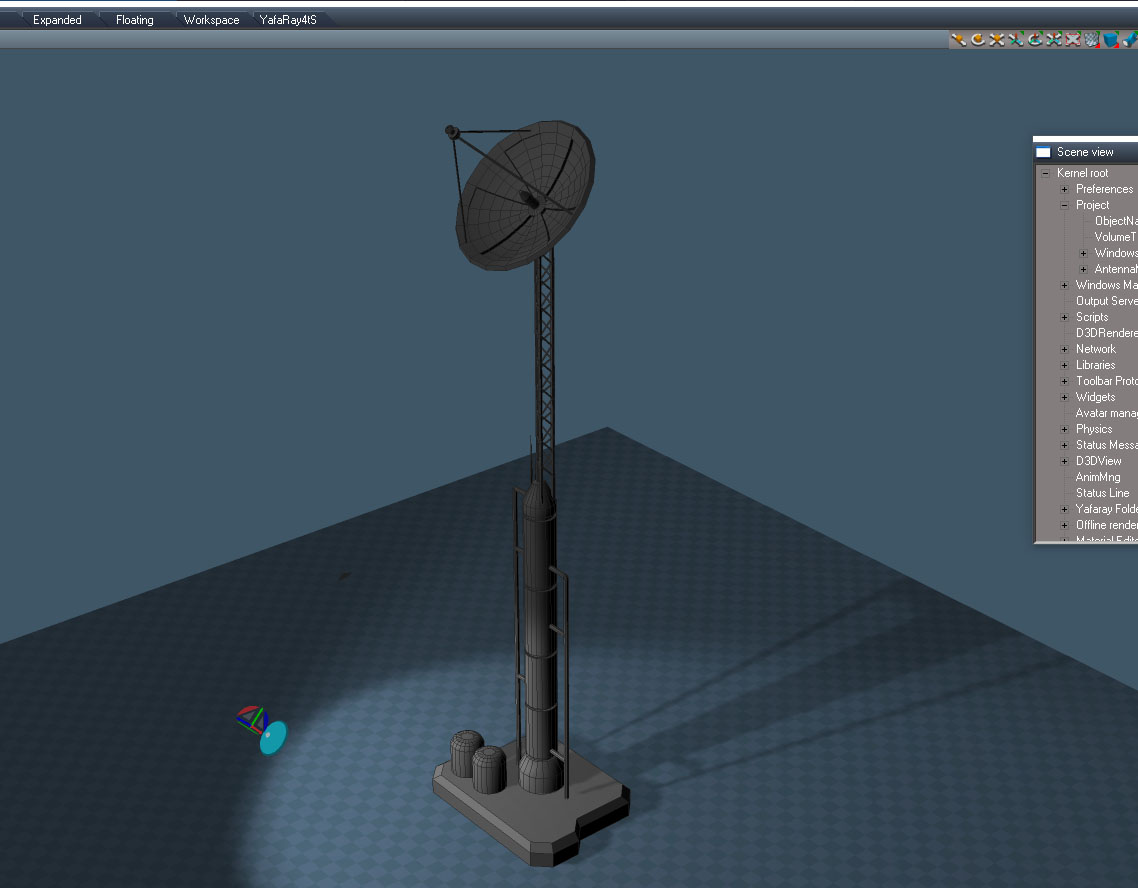Expand the Widgets node
The image size is (1138, 888).
[x=1064, y=397]
